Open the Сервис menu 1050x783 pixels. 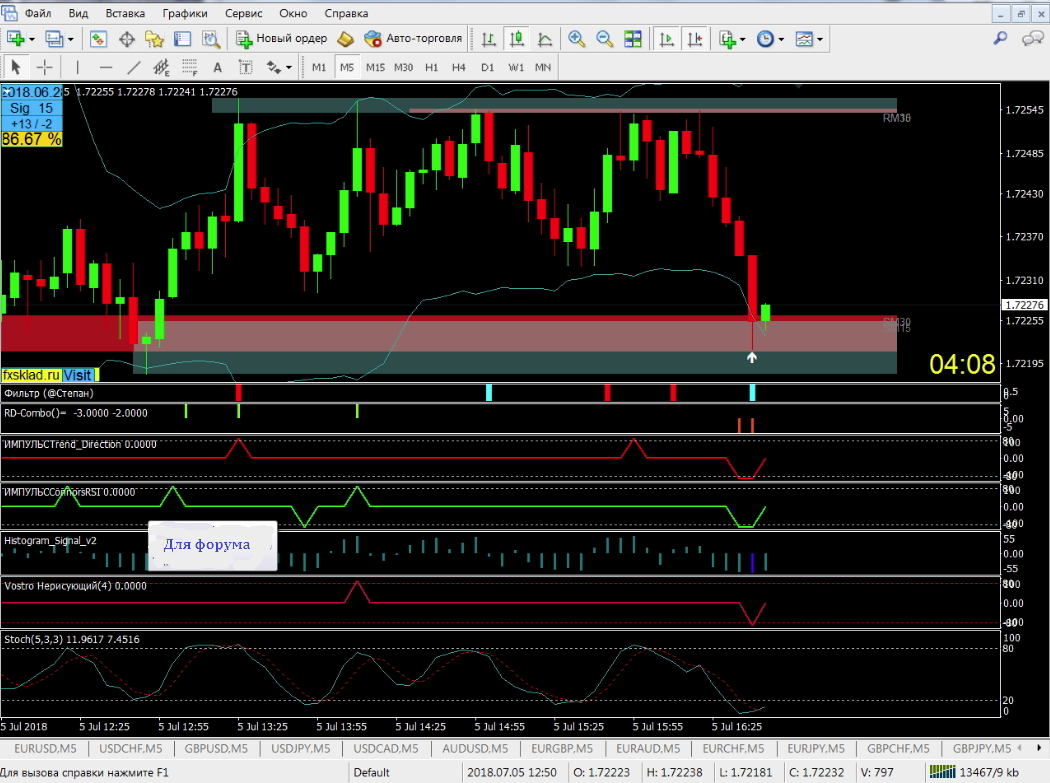[244, 13]
